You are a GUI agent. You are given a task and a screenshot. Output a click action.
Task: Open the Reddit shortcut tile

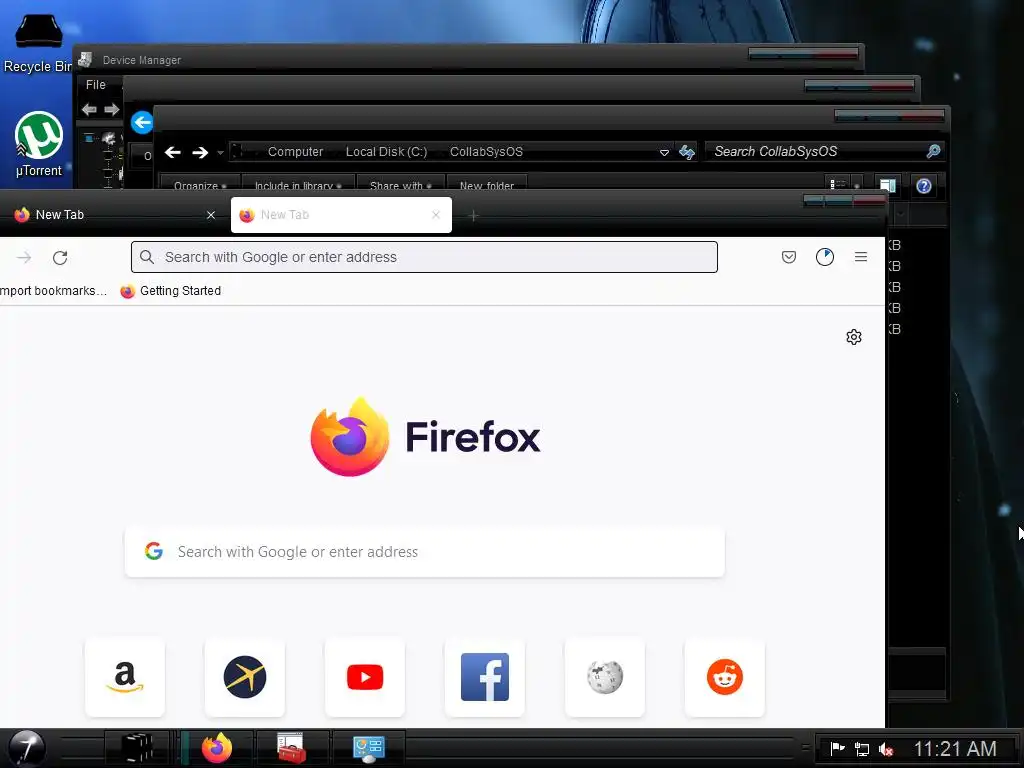(x=725, y=677)
